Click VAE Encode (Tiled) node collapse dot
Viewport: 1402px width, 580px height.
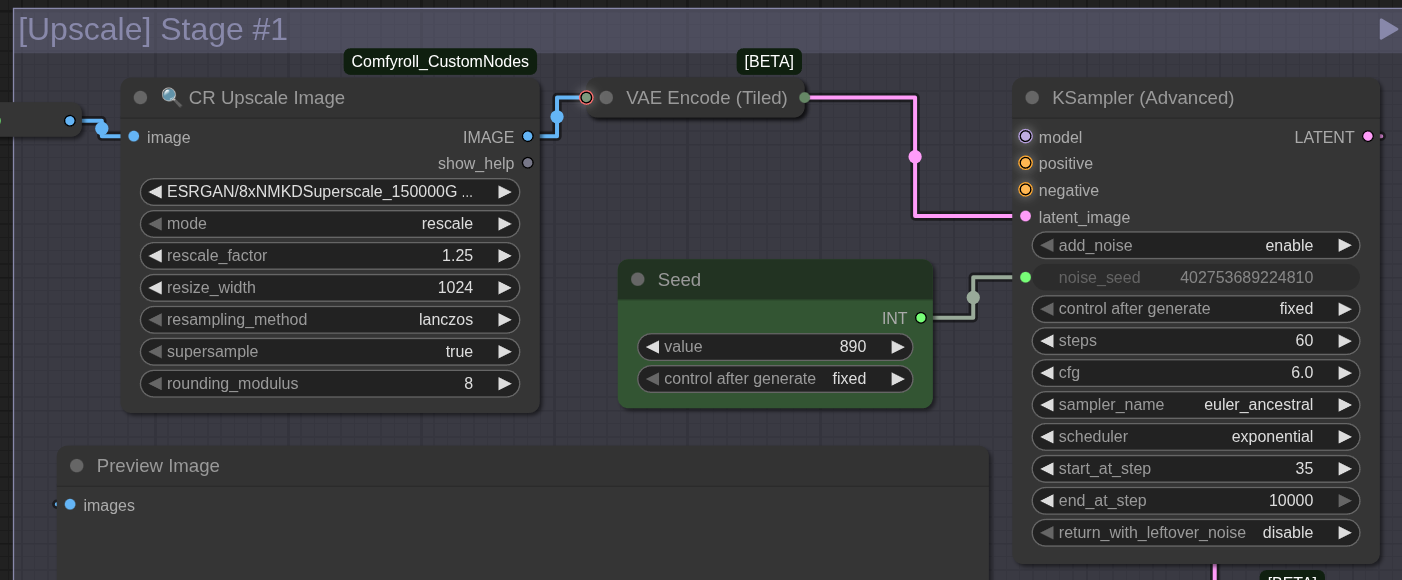pyautogui.click(x=606, y=98)
